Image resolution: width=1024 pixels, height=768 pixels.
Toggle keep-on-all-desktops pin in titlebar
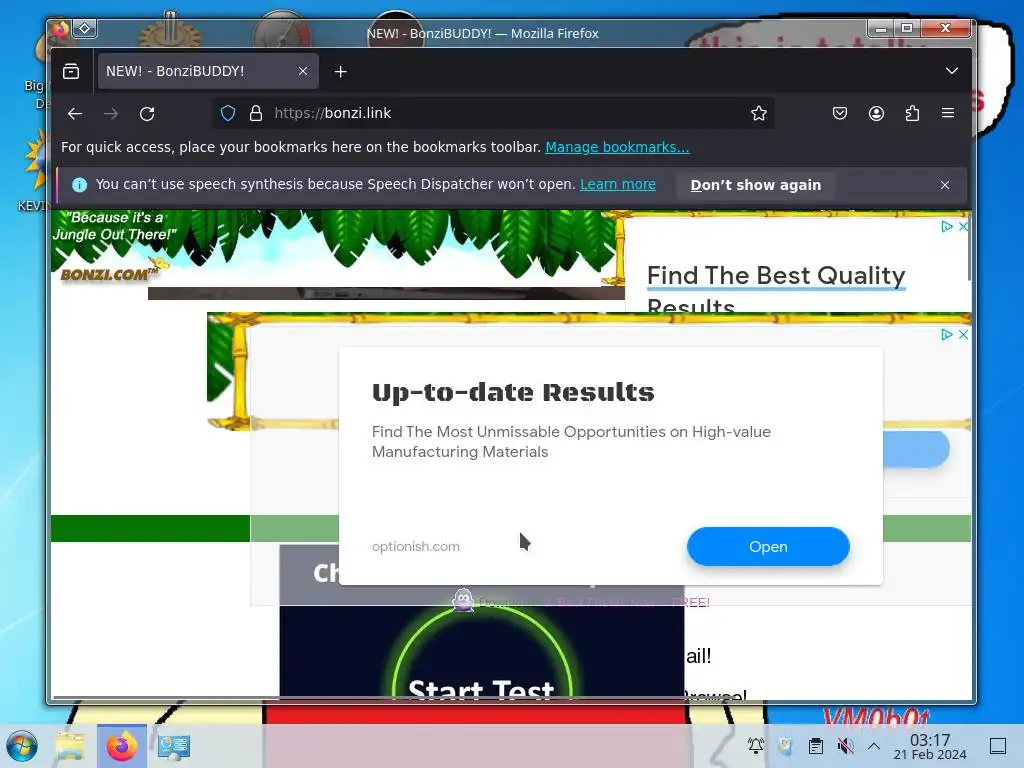[x=85, y=28]
